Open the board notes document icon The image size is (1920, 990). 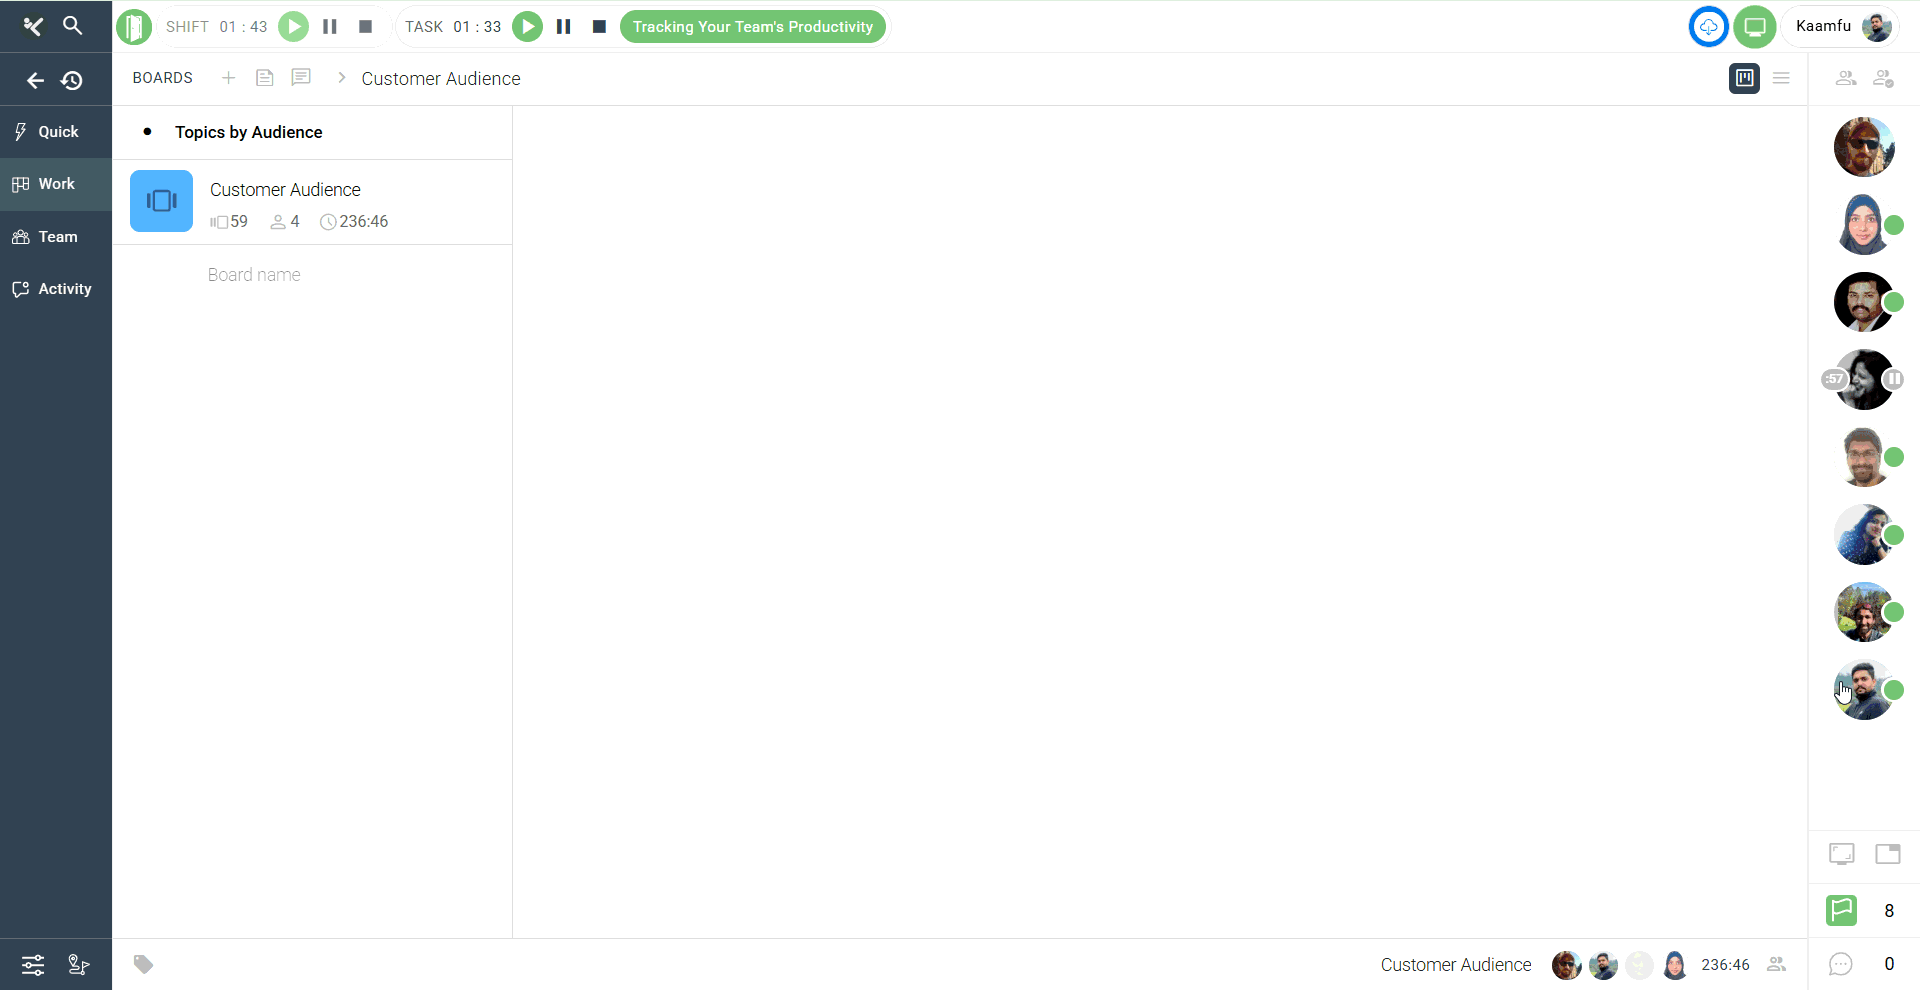(264, 78)
